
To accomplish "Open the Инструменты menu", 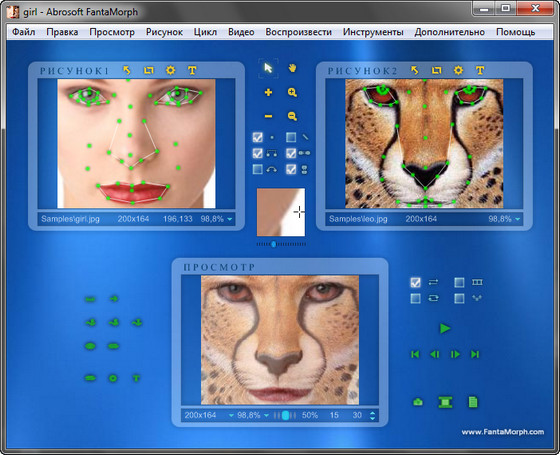I will point(373,32).
